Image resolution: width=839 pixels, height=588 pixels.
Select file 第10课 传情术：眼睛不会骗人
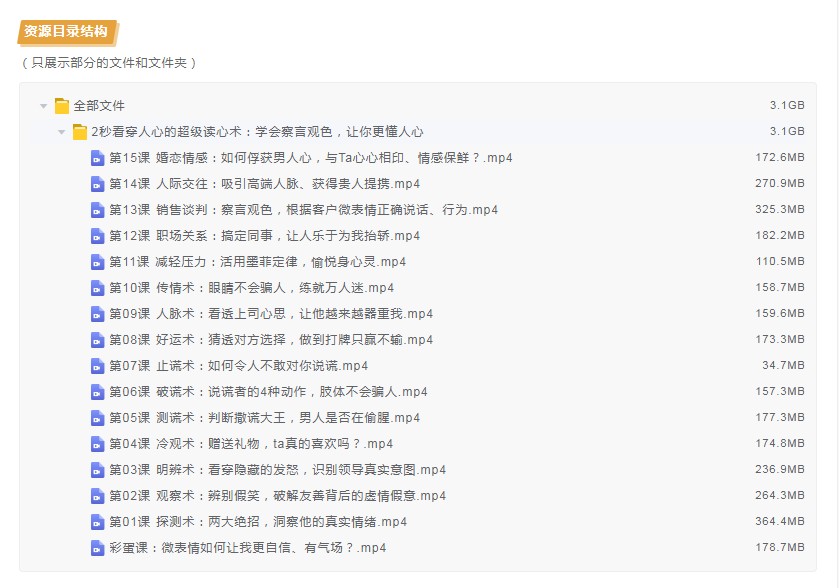(x=251, y=288)
